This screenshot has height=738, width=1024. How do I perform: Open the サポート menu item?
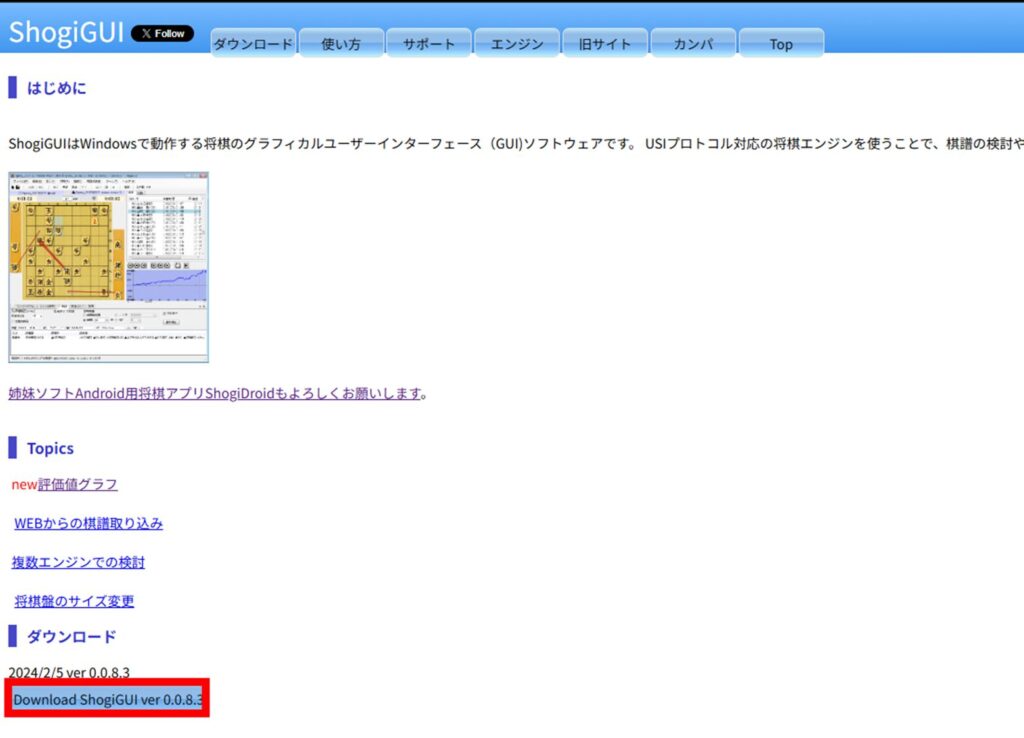pos(429,43)
